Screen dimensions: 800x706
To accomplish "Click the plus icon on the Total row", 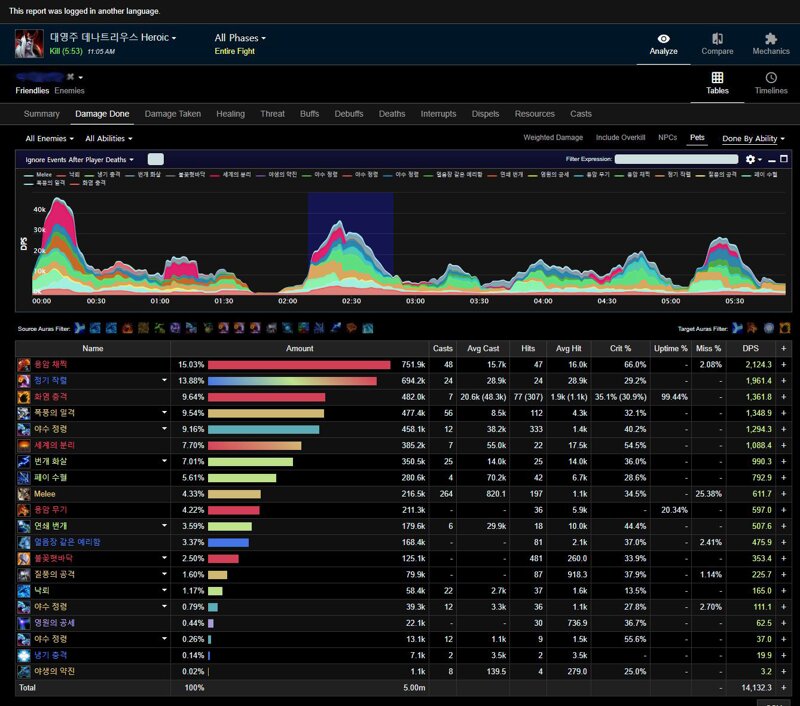I will 784,688.
